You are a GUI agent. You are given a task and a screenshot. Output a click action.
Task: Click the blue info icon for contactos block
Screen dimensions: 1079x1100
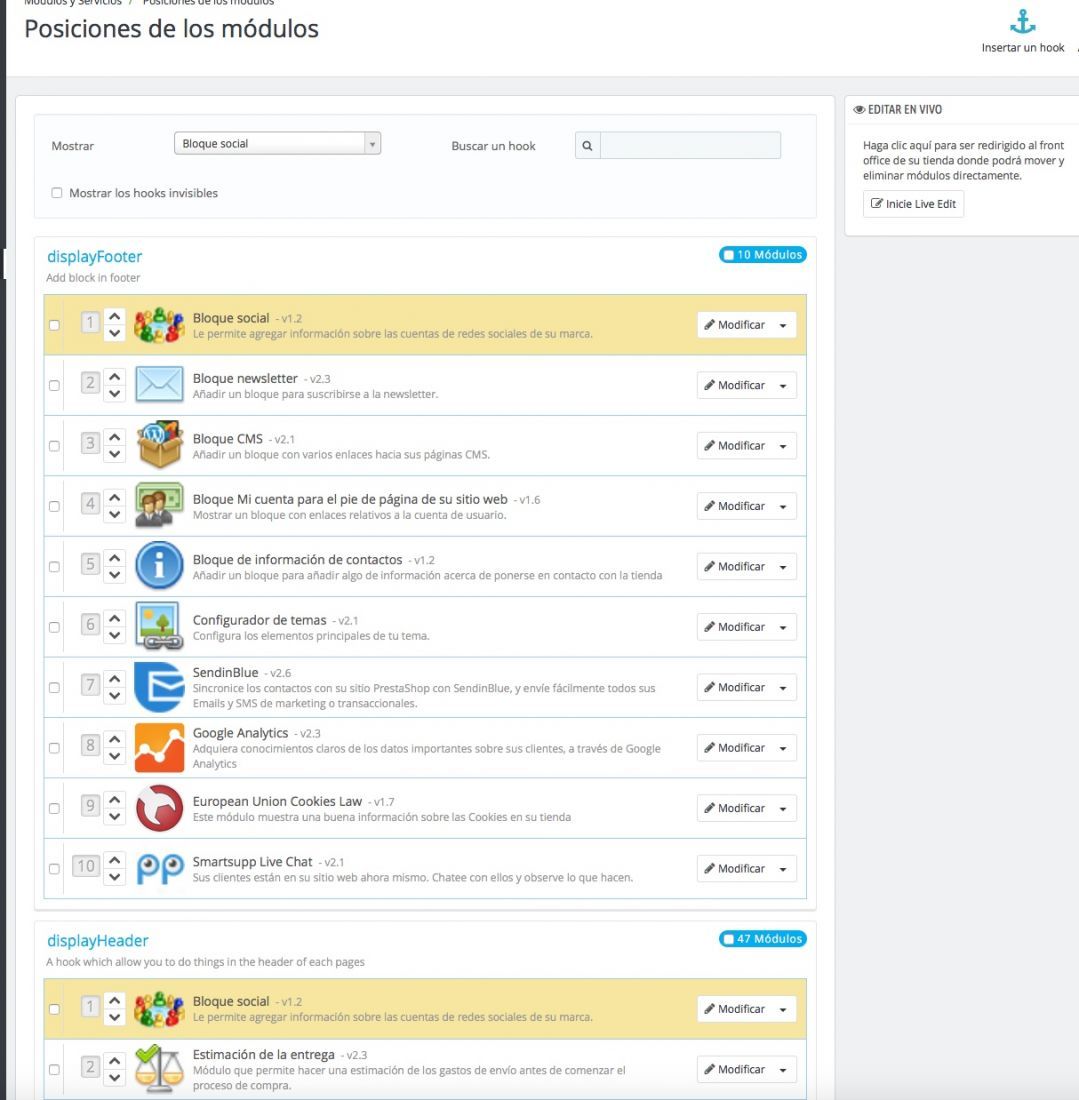pos(159,565)
